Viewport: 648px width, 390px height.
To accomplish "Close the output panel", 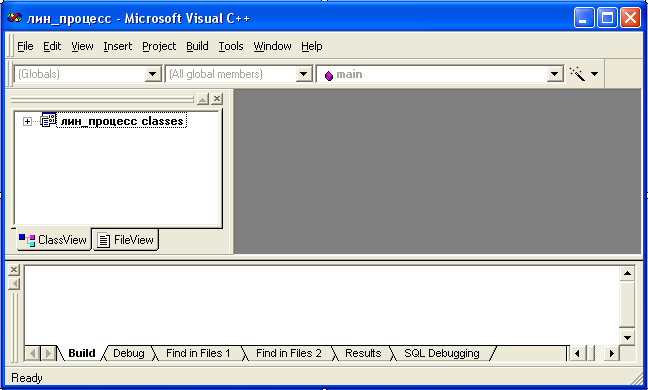I will click(x=14, y=270).
